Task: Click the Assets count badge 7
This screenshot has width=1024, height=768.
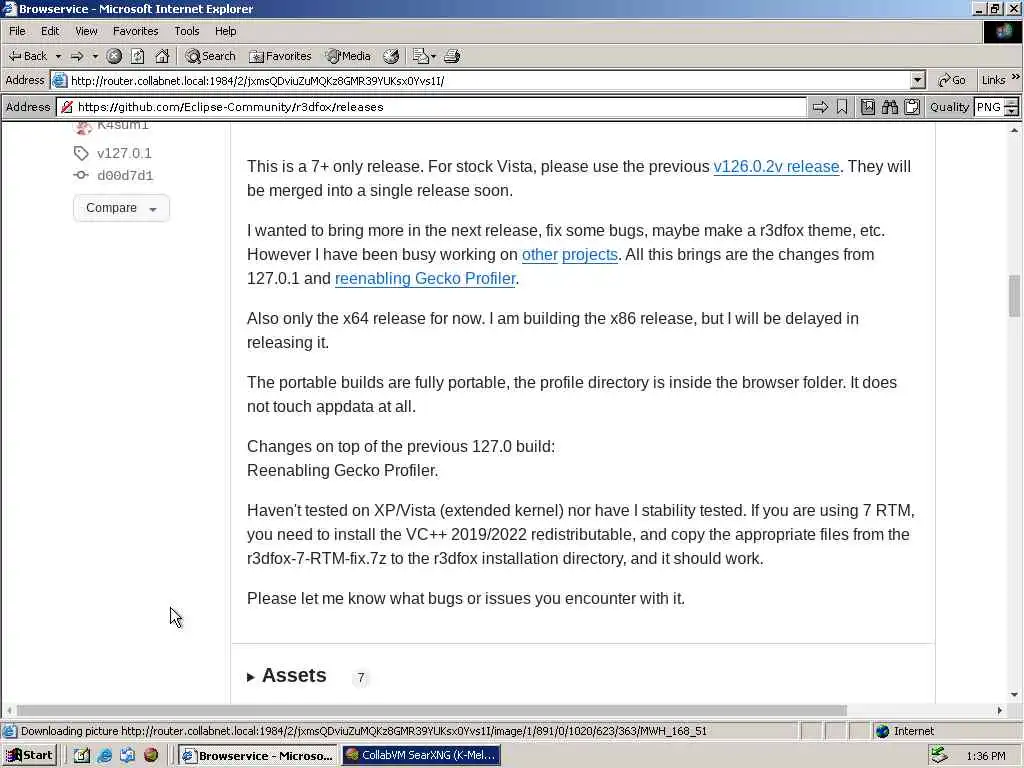Action: point(360,678)
